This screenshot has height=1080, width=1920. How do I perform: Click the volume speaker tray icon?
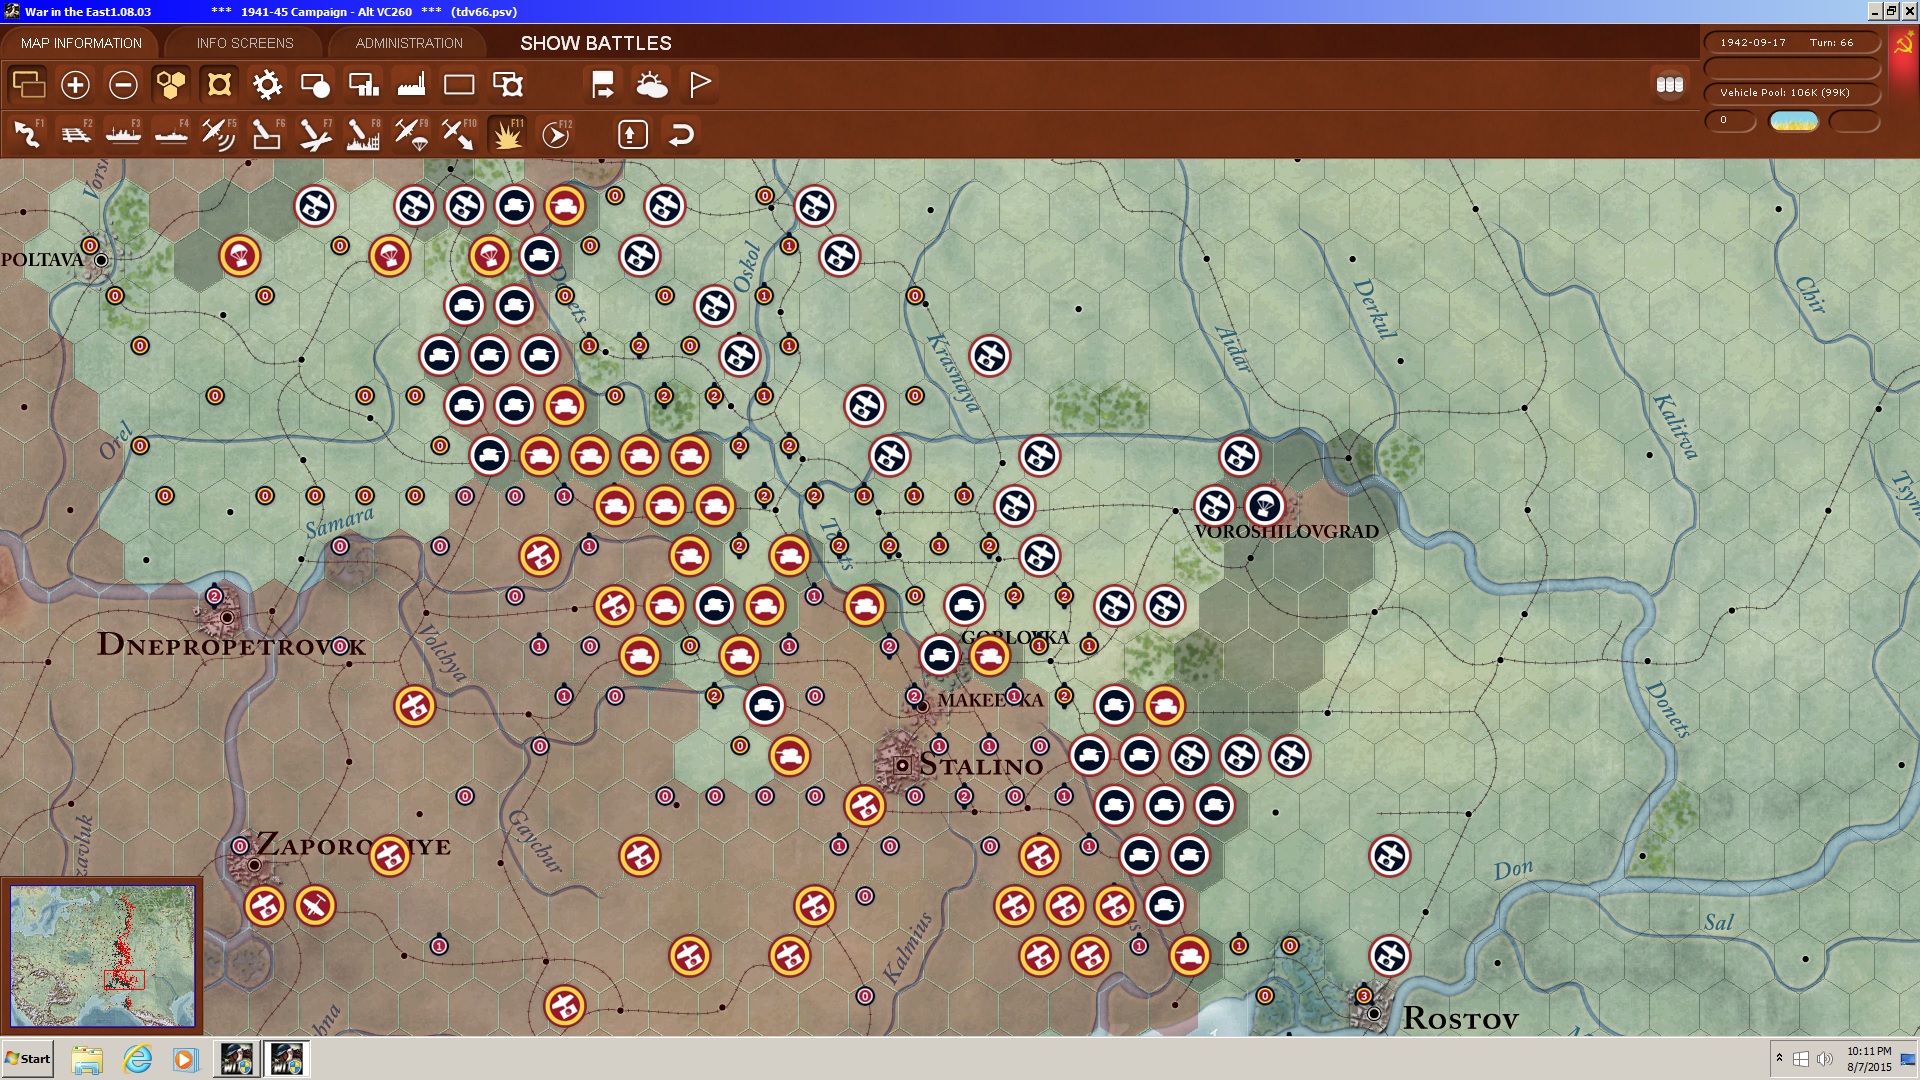[1825, 1059]
